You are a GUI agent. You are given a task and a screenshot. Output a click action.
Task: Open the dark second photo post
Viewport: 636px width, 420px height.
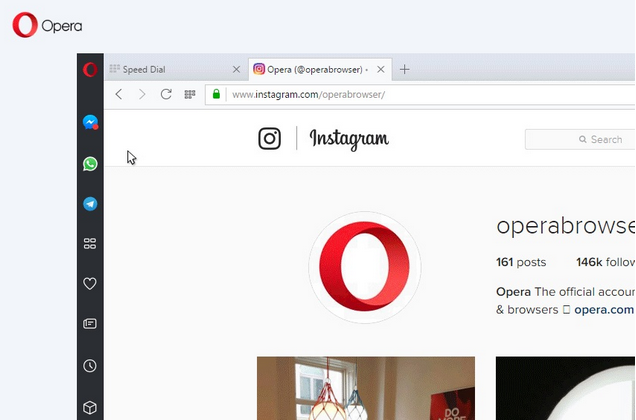coord(565,388)
